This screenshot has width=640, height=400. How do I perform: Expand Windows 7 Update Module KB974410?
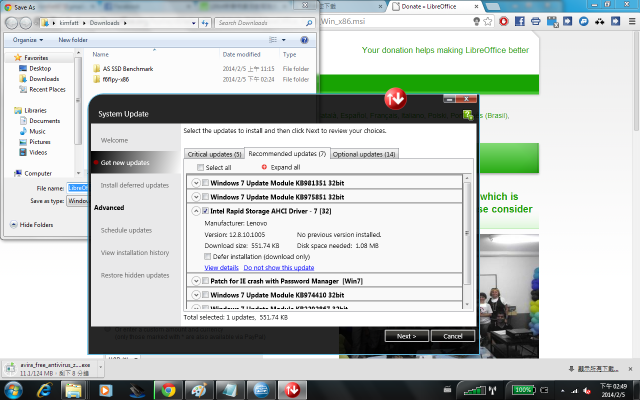[196, 295]
